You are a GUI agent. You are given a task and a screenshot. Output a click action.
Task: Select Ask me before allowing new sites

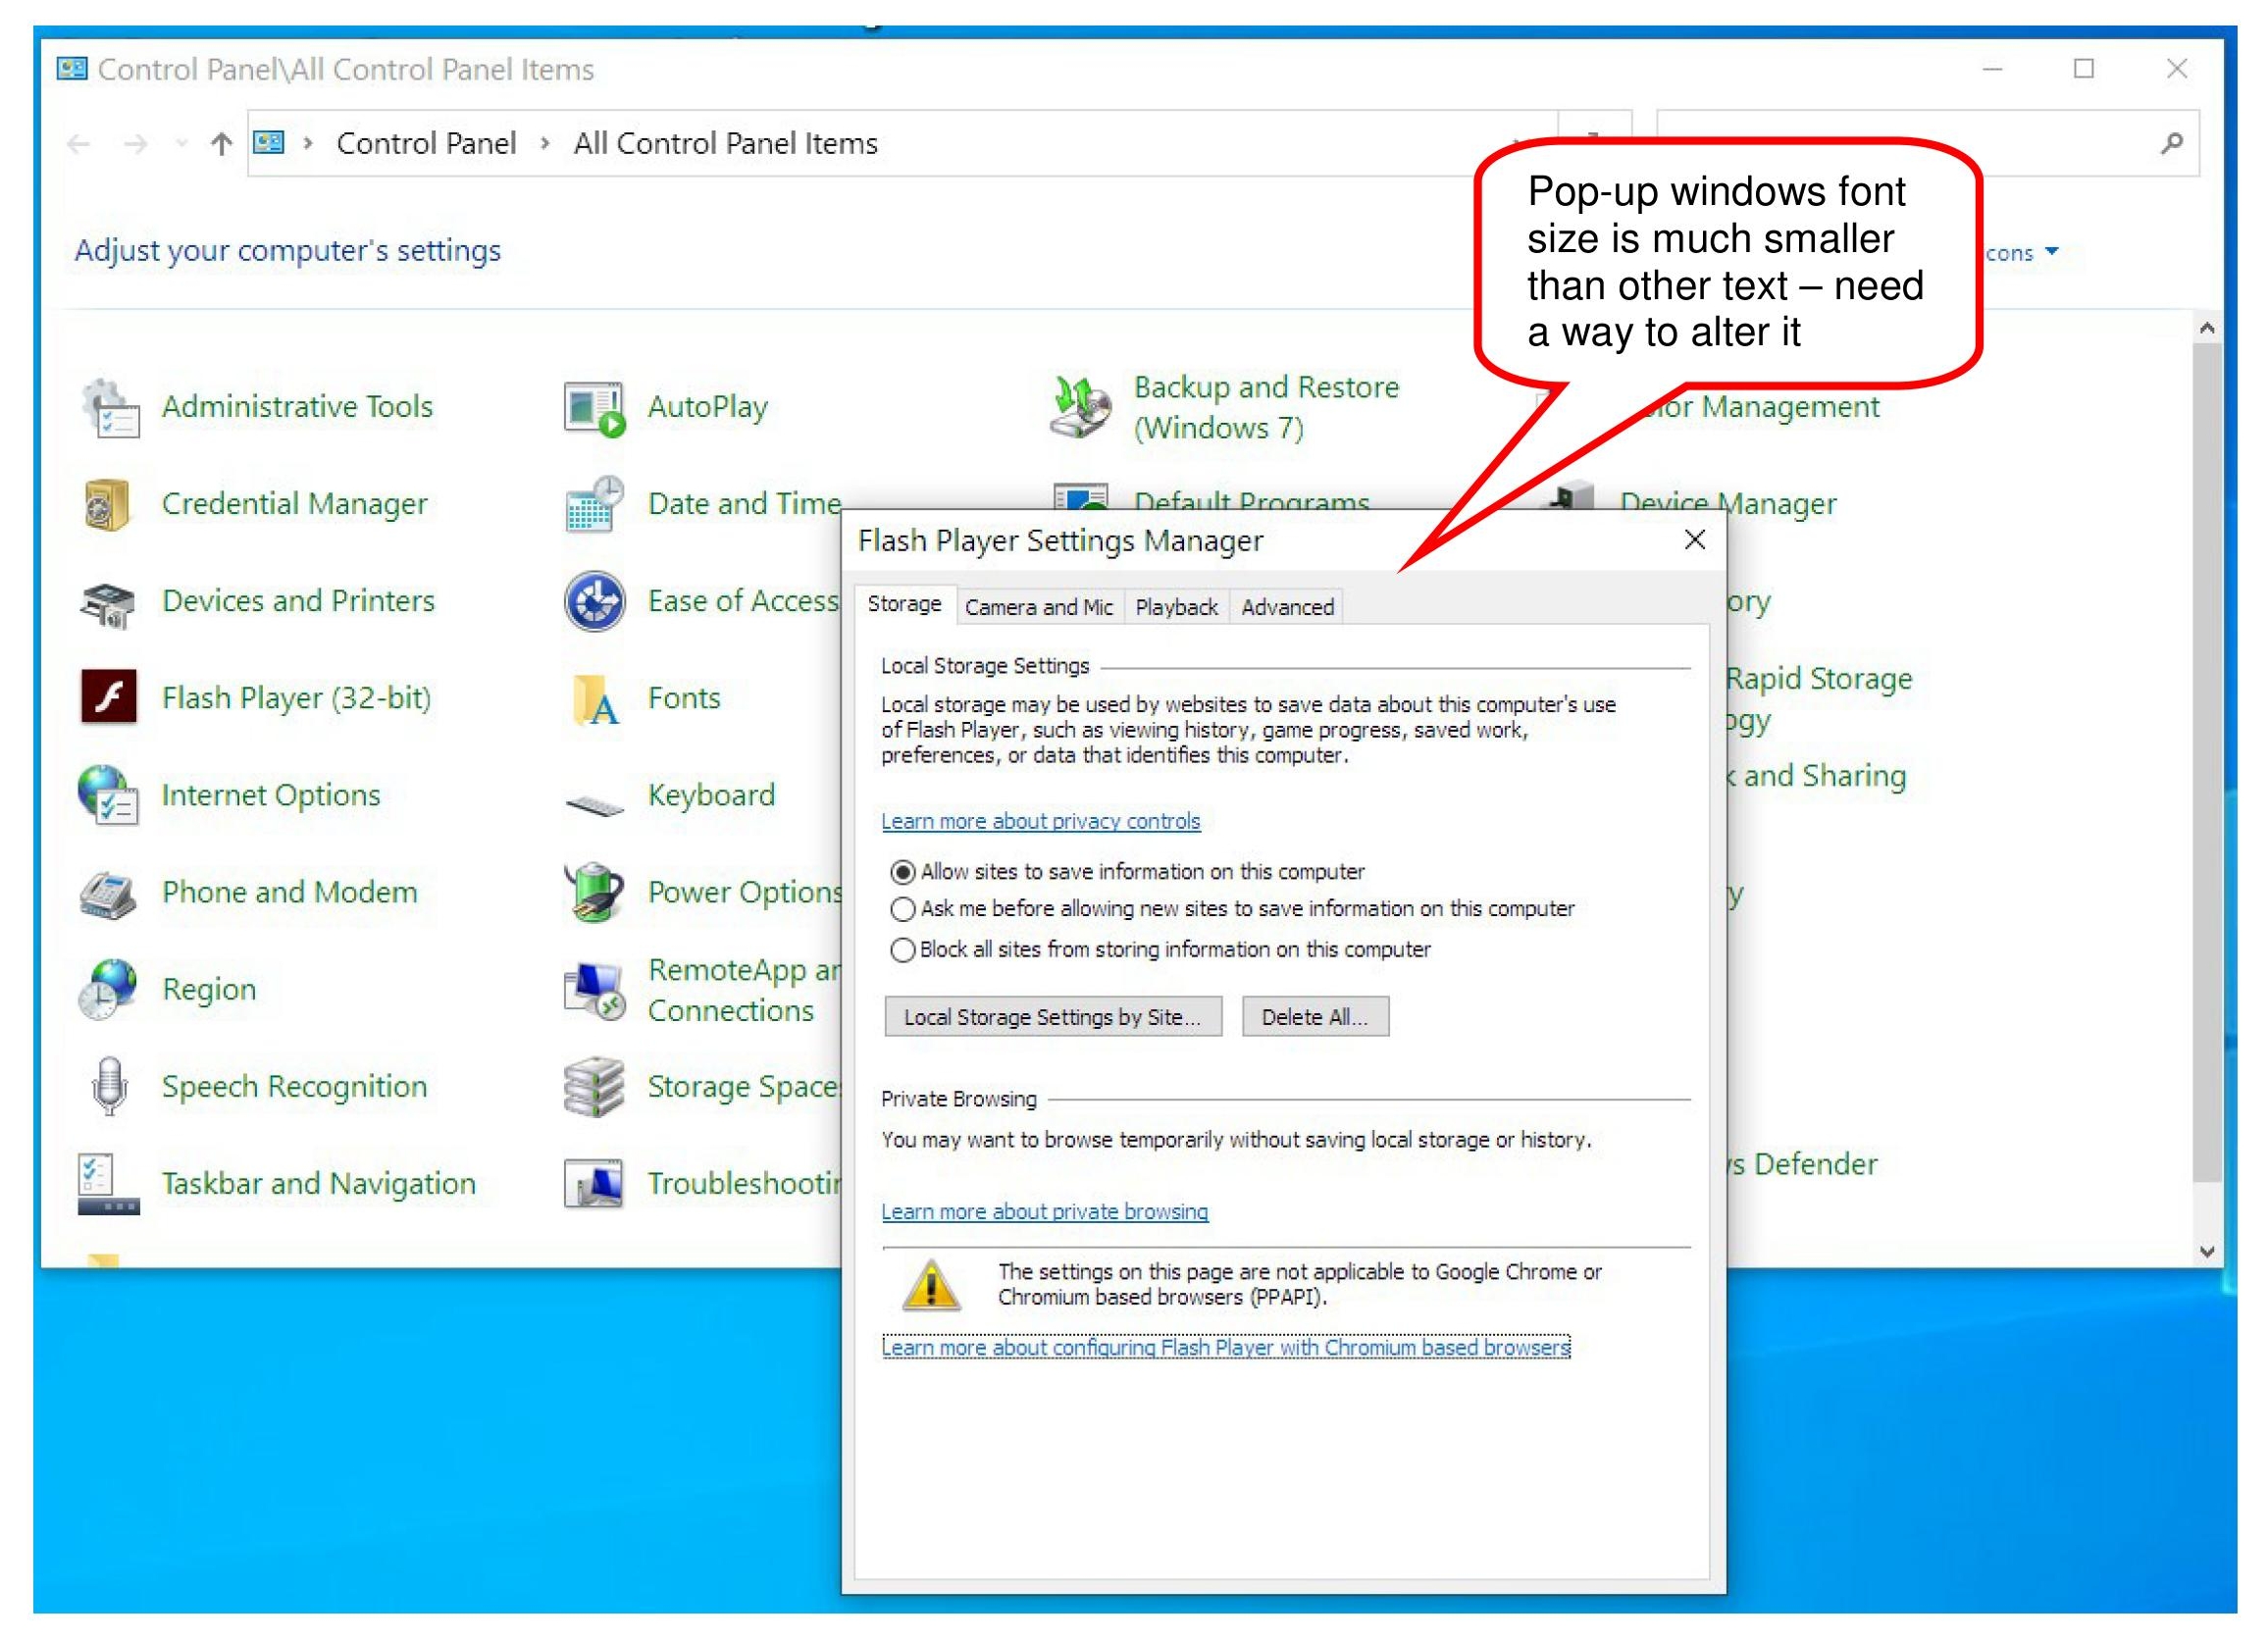click(x=903, y=909)
